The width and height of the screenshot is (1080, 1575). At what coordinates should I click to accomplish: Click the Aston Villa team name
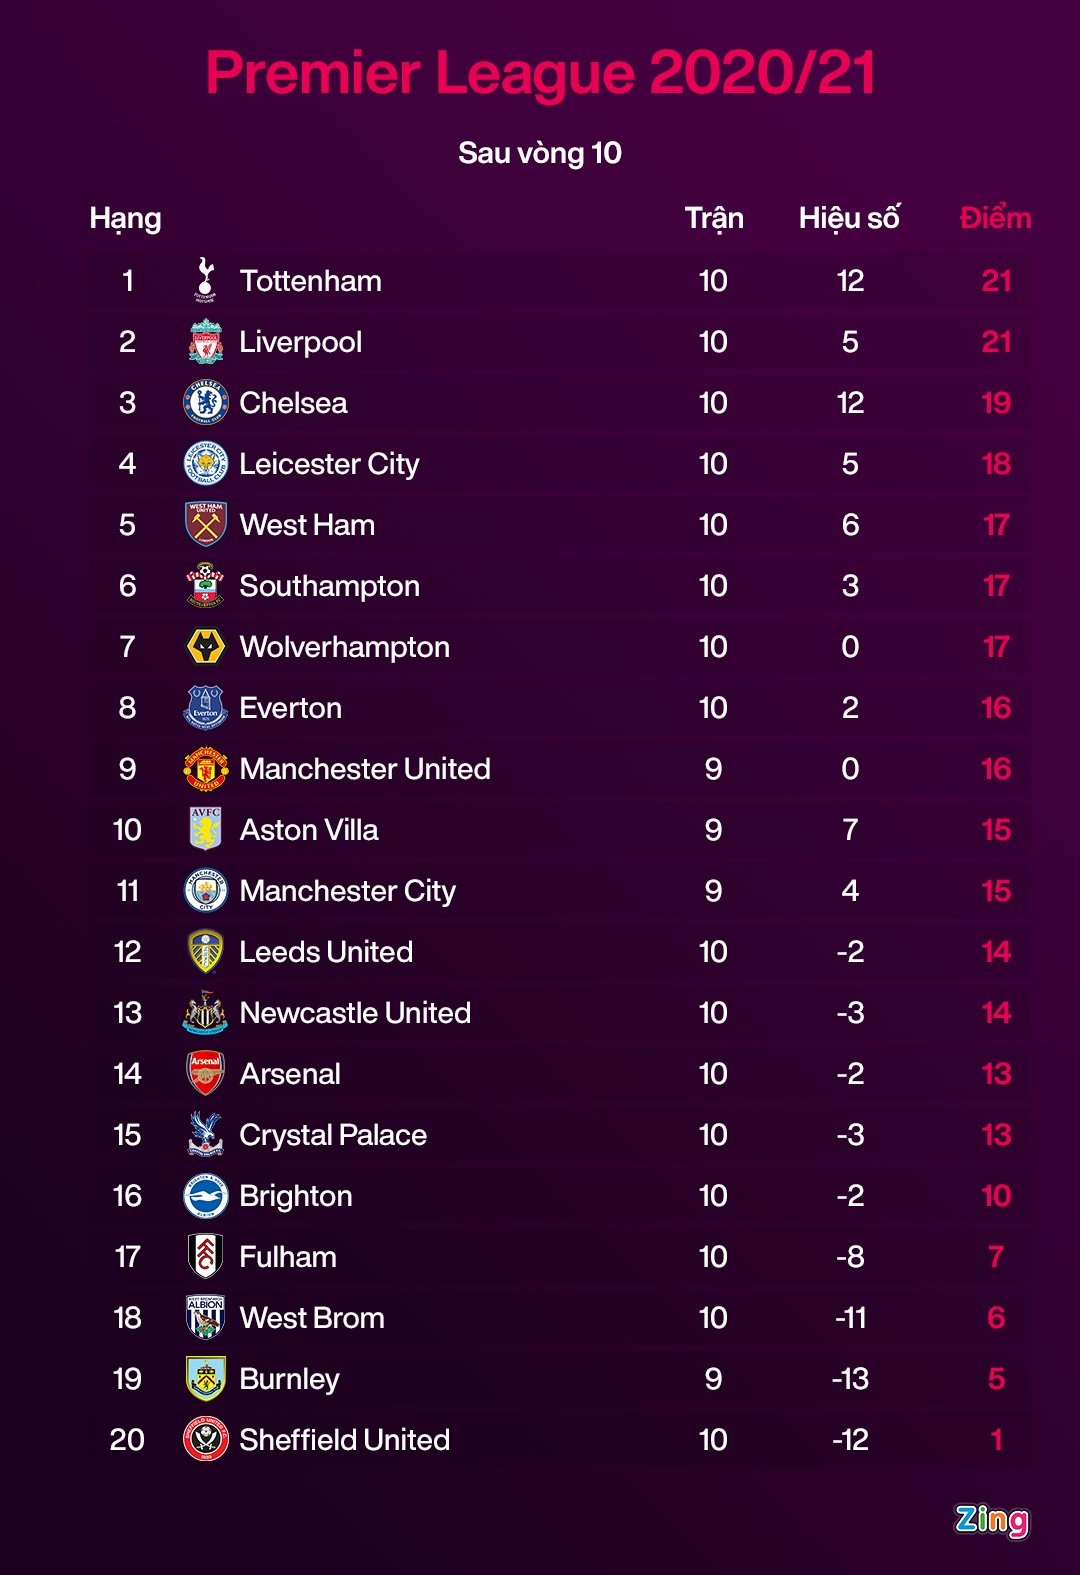pos(309,830)
